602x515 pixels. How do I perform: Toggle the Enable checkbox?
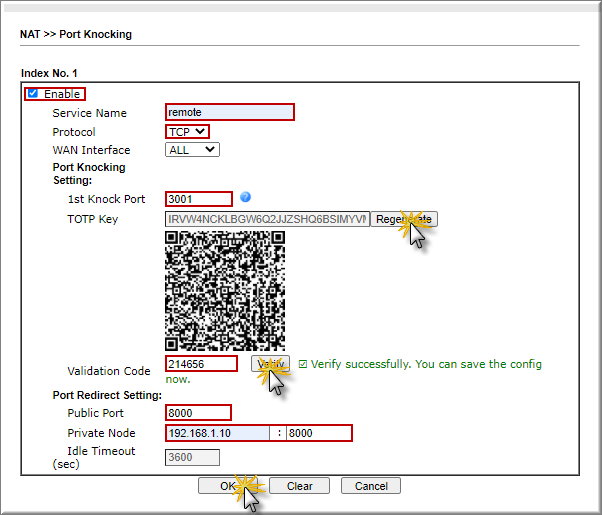click(33, 93)
